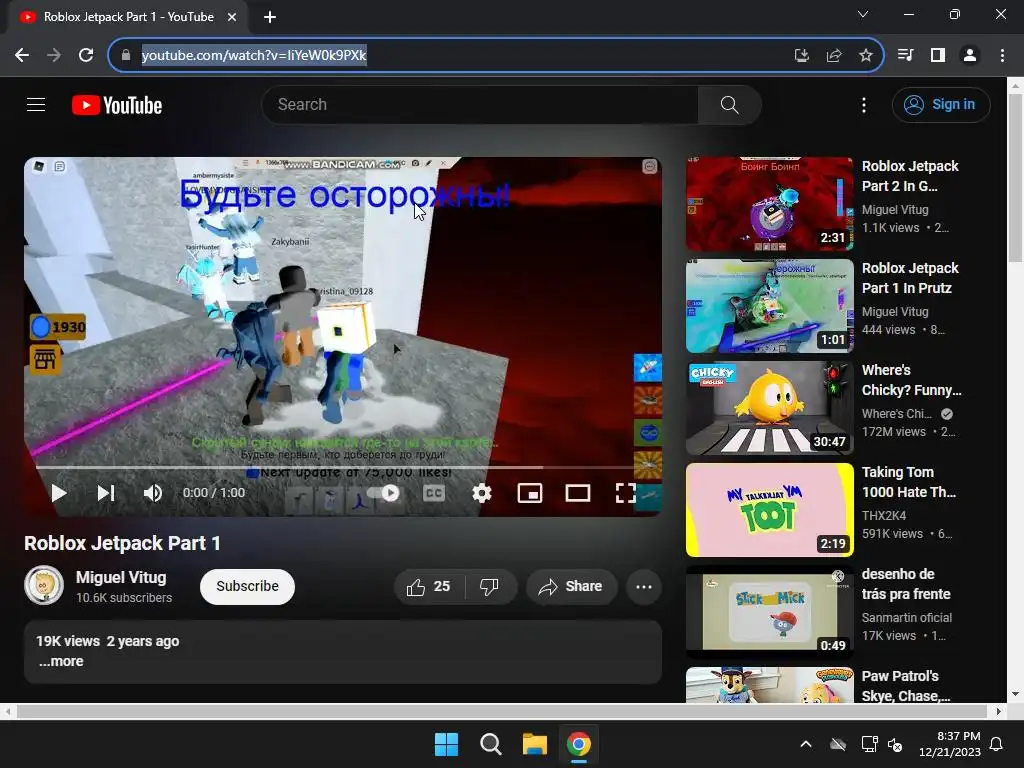This screenshot has height=768, width=1024.
Task: Open network display tray icon
Action: pos(869,744)
